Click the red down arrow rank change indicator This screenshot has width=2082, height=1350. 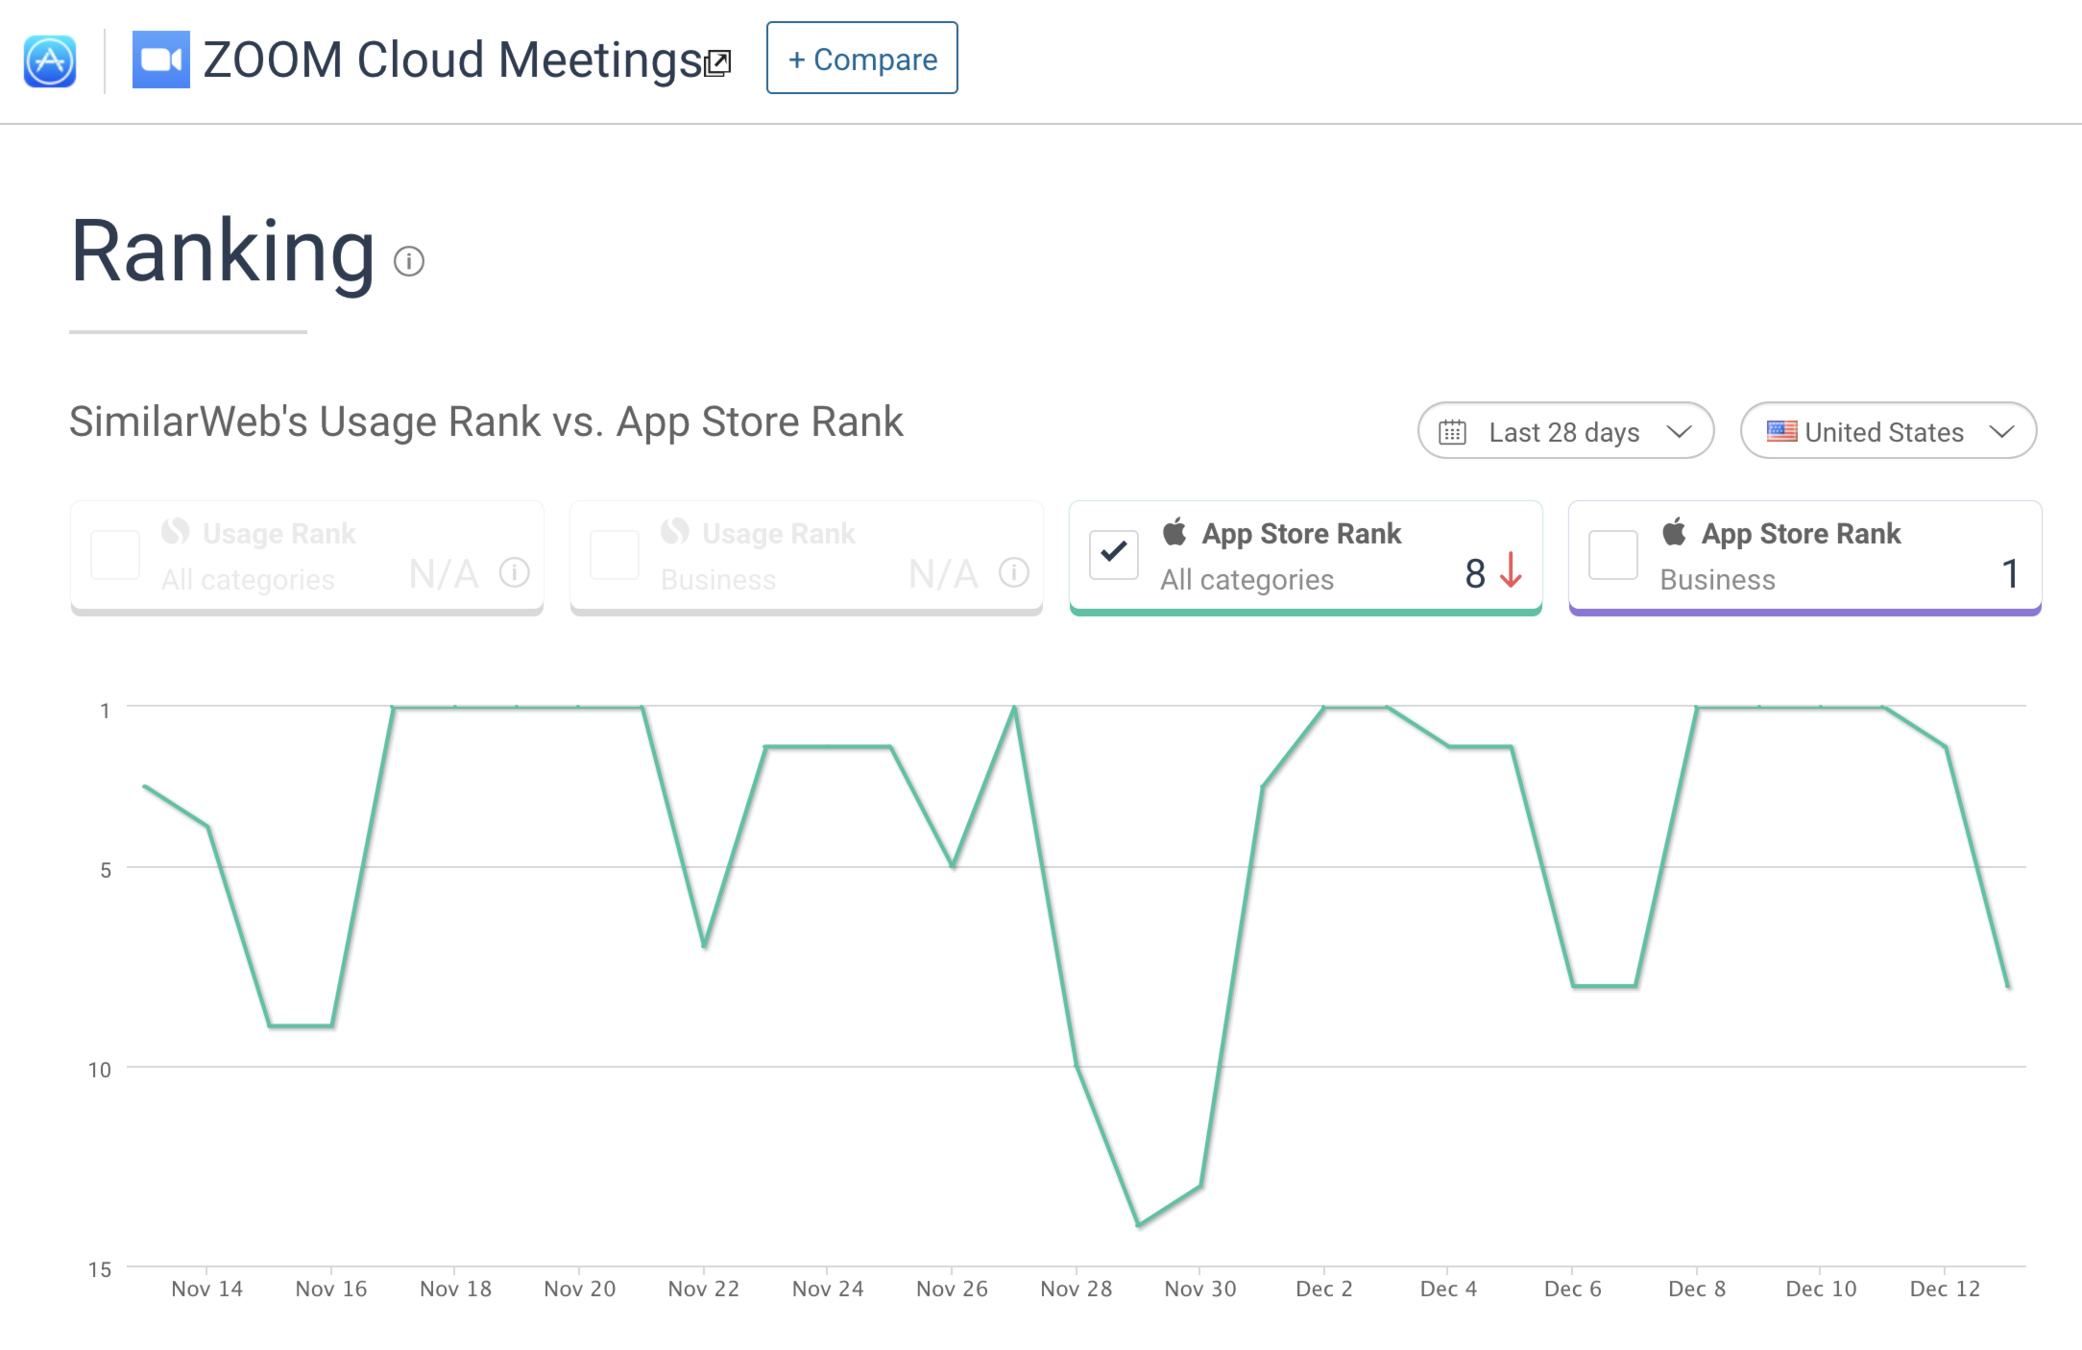1511,571
